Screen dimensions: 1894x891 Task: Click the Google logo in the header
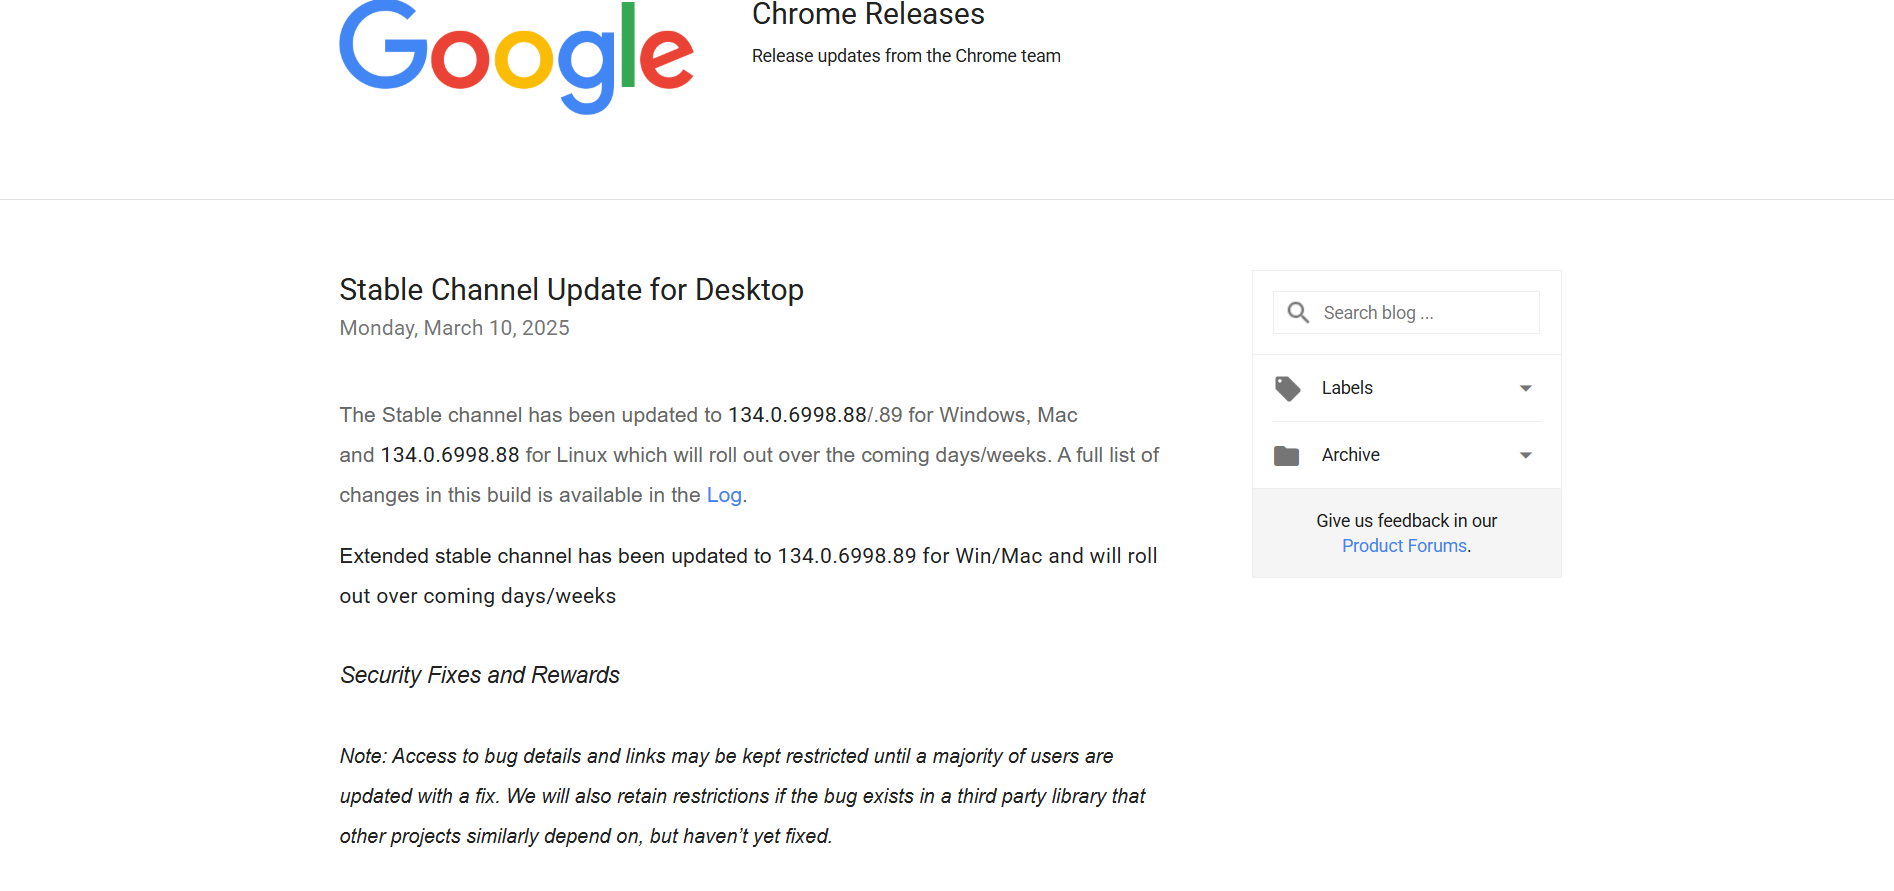(x=515, y=56)
